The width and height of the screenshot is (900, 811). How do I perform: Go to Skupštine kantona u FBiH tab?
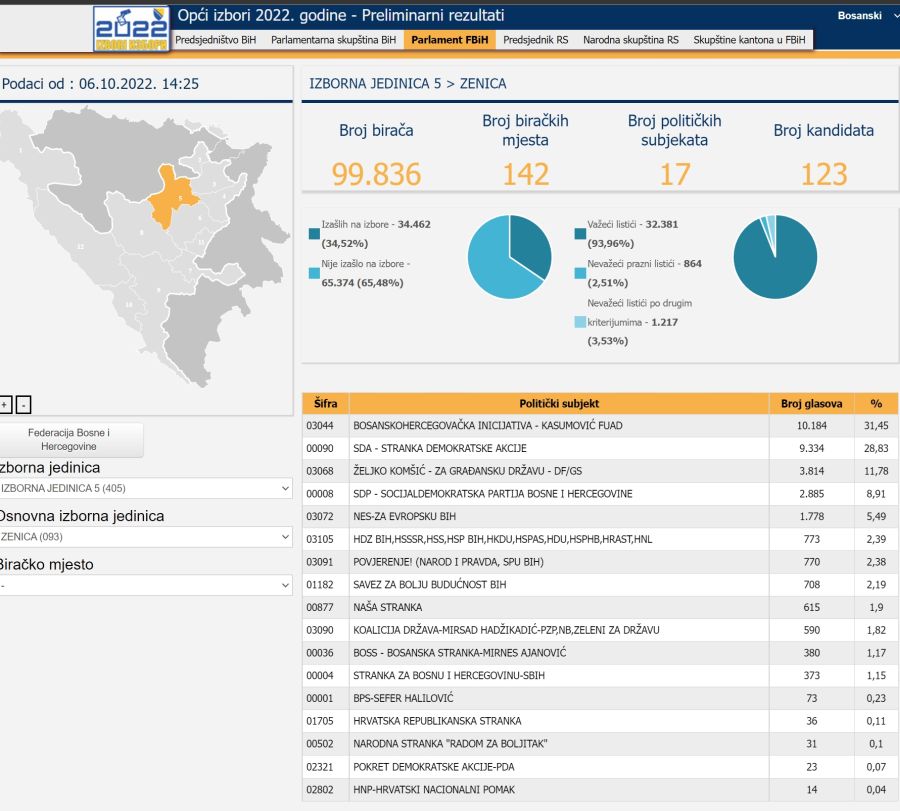[x=748, y=40]
